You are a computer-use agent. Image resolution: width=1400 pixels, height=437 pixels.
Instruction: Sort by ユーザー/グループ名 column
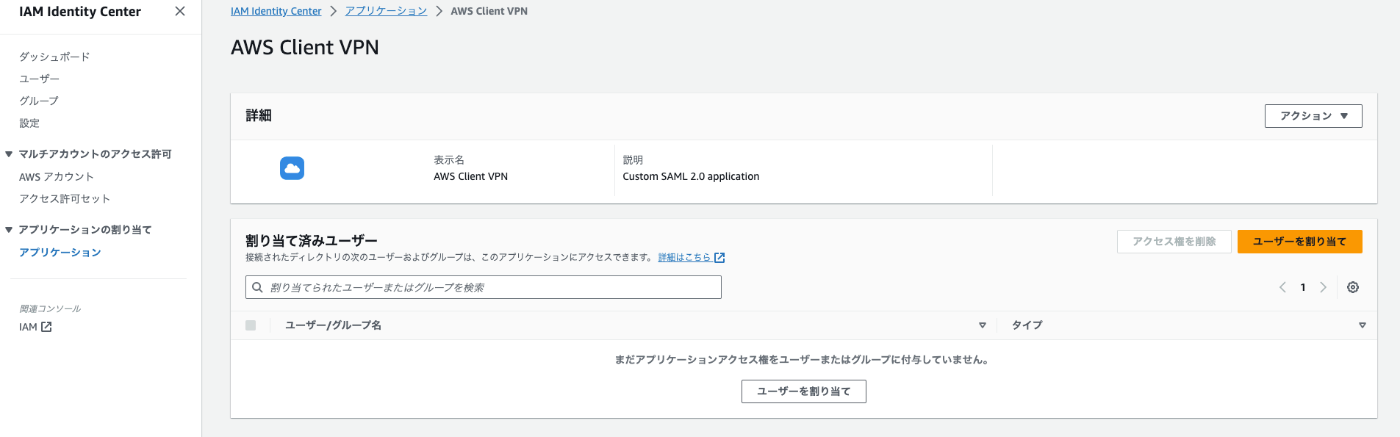tap(982, 326)
